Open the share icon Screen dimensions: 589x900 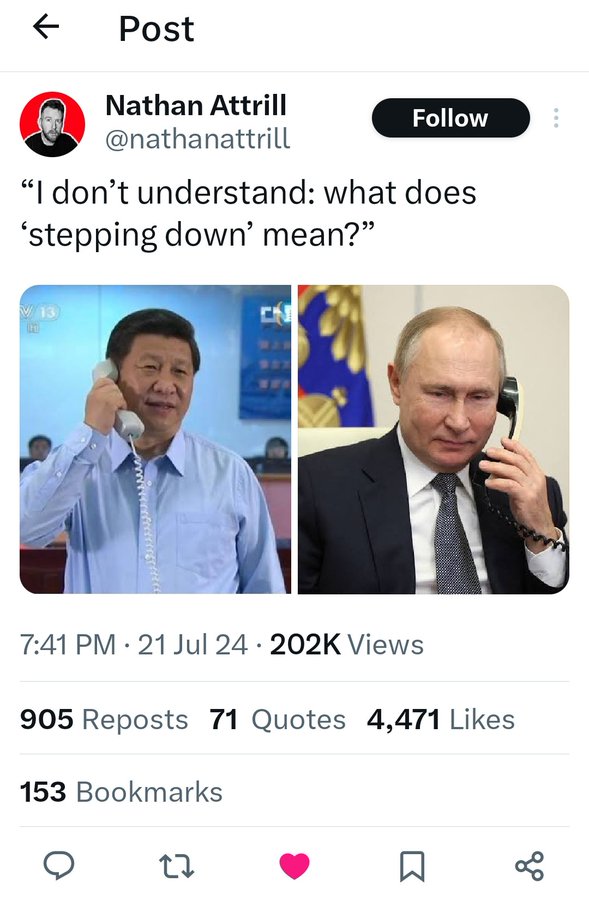point(529,866)
